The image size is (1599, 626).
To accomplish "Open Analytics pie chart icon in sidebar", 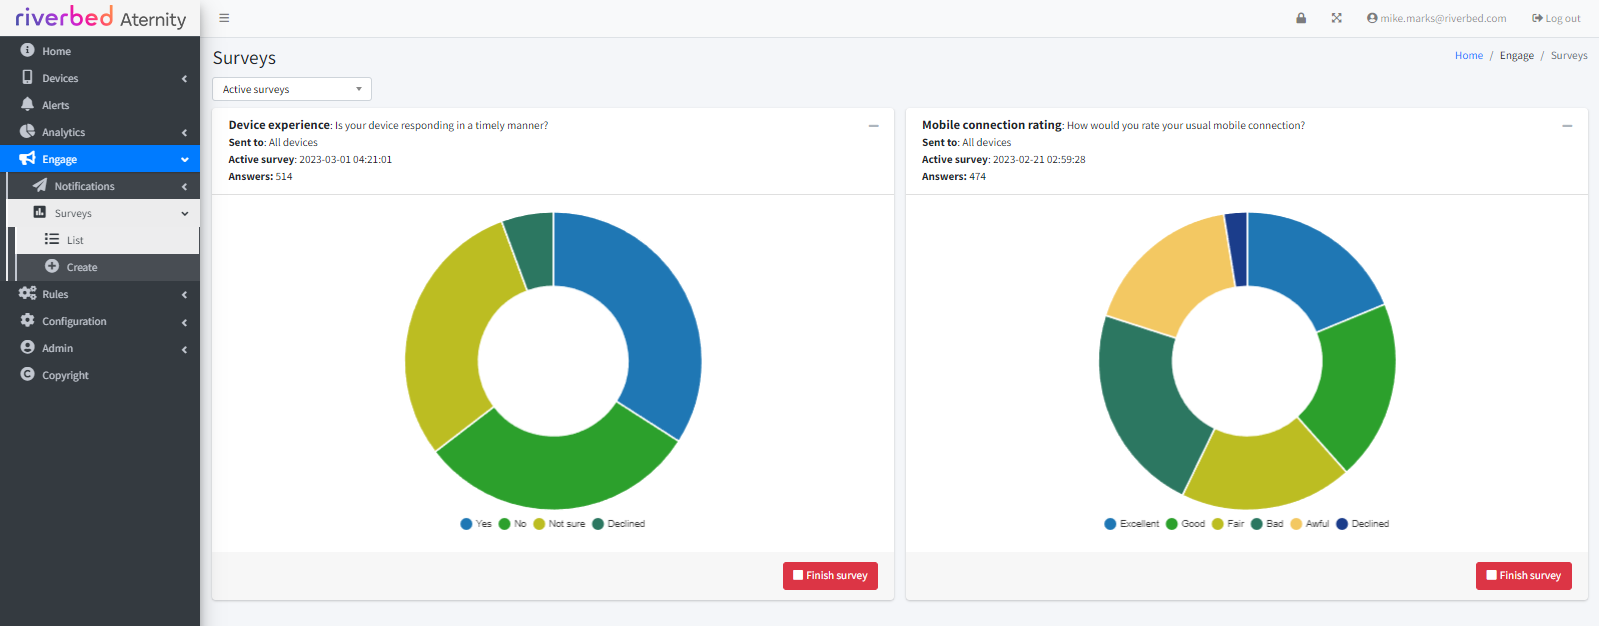I will [27, 132].
